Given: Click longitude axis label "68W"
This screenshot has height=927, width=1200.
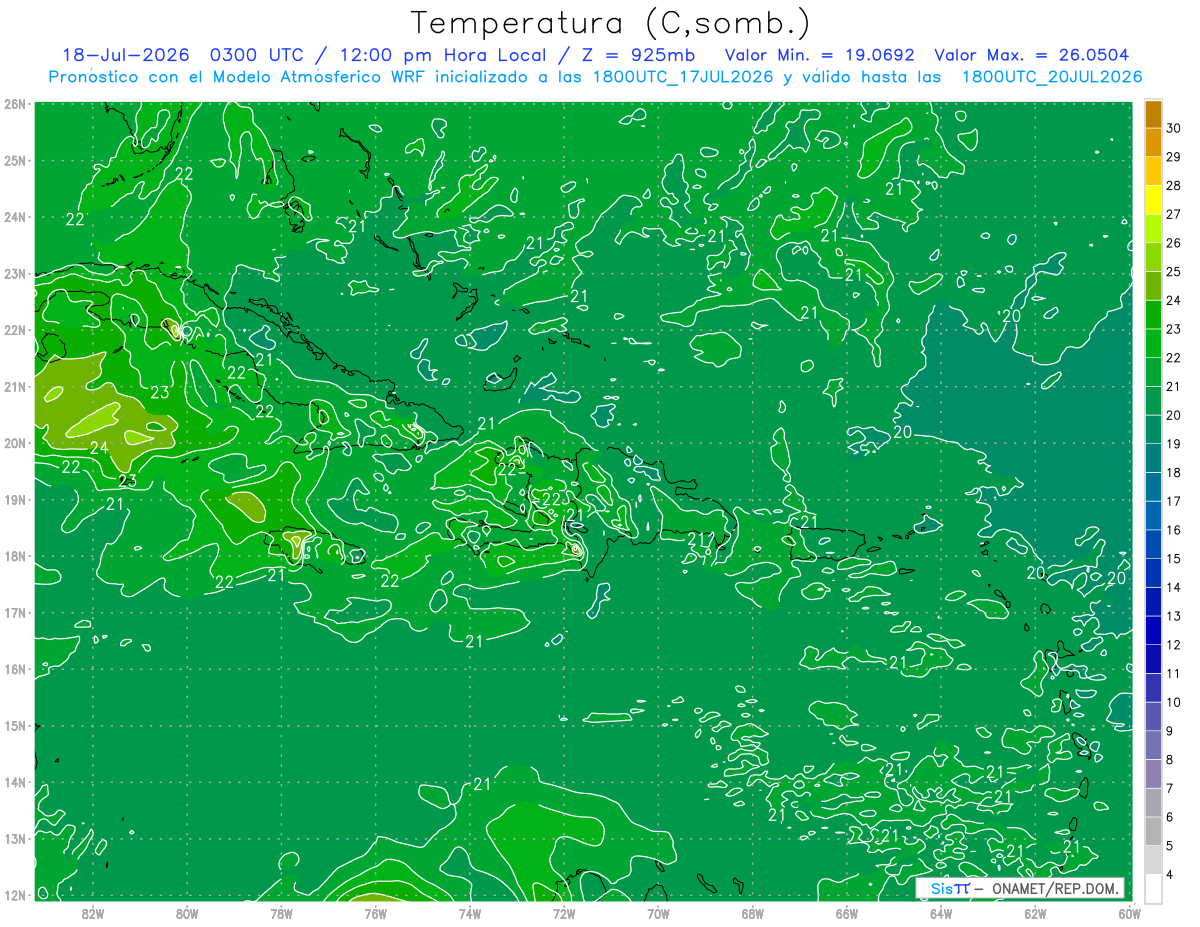Looking at the screenshot, I should [752, 913].
